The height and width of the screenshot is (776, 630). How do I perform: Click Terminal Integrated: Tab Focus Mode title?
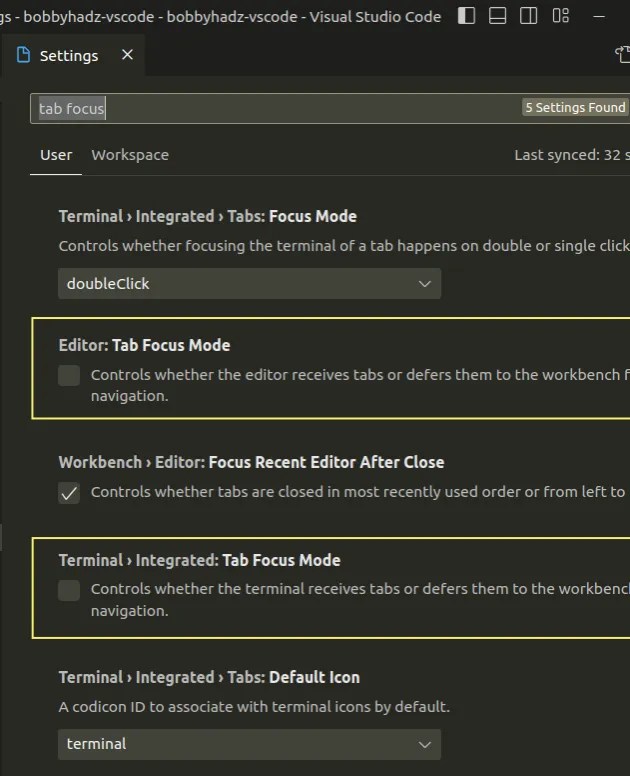[x=199, y=560]
